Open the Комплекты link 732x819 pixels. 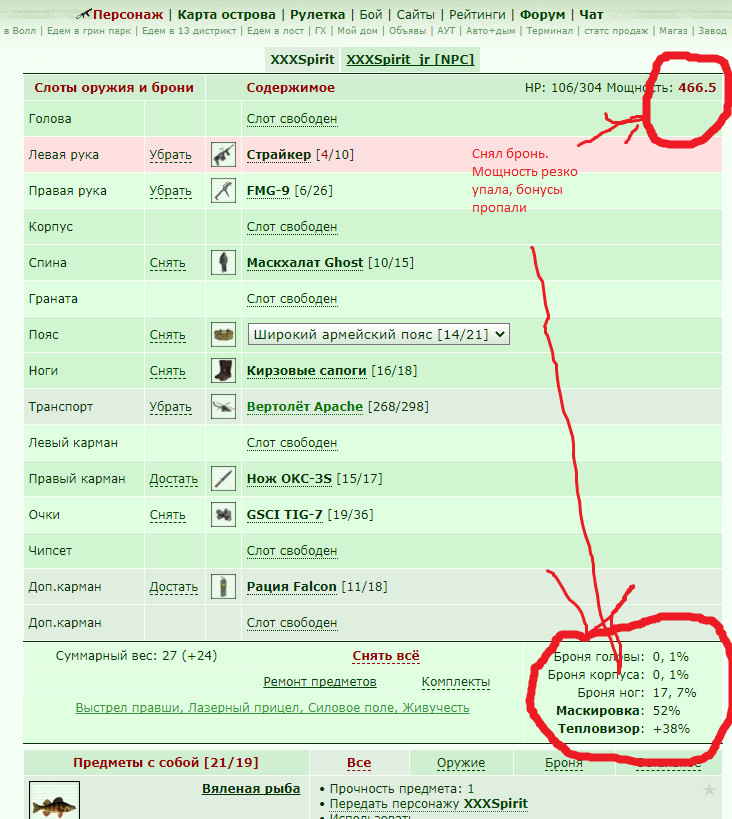point(456,682)
